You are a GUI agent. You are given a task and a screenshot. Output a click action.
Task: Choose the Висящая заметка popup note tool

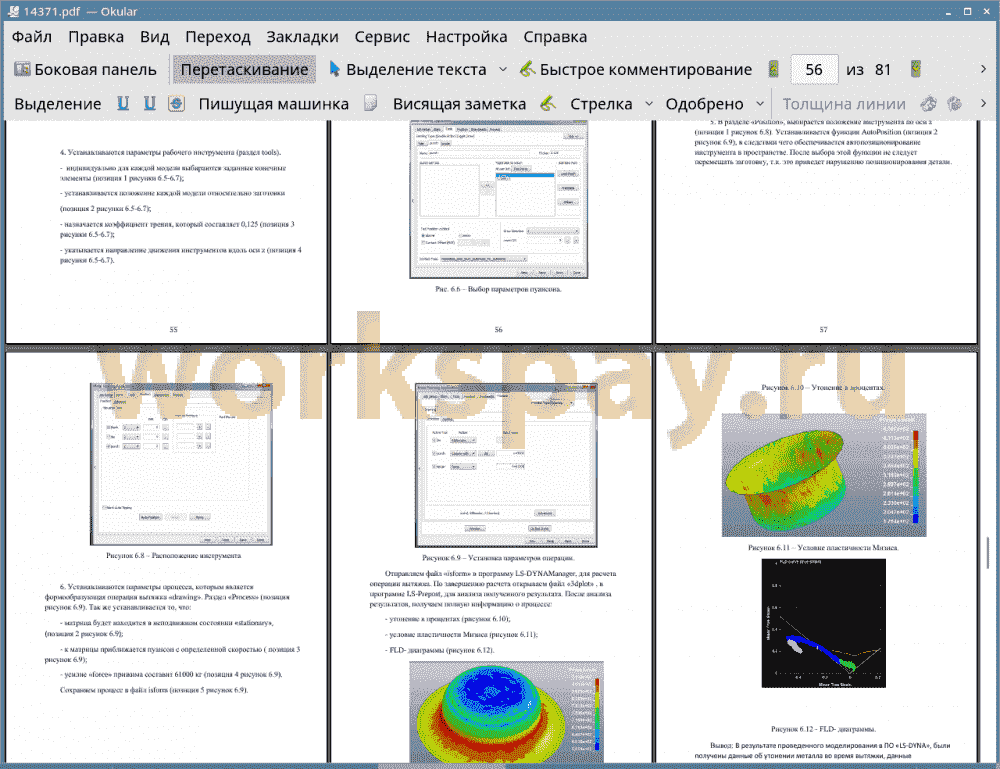(459, 104)
